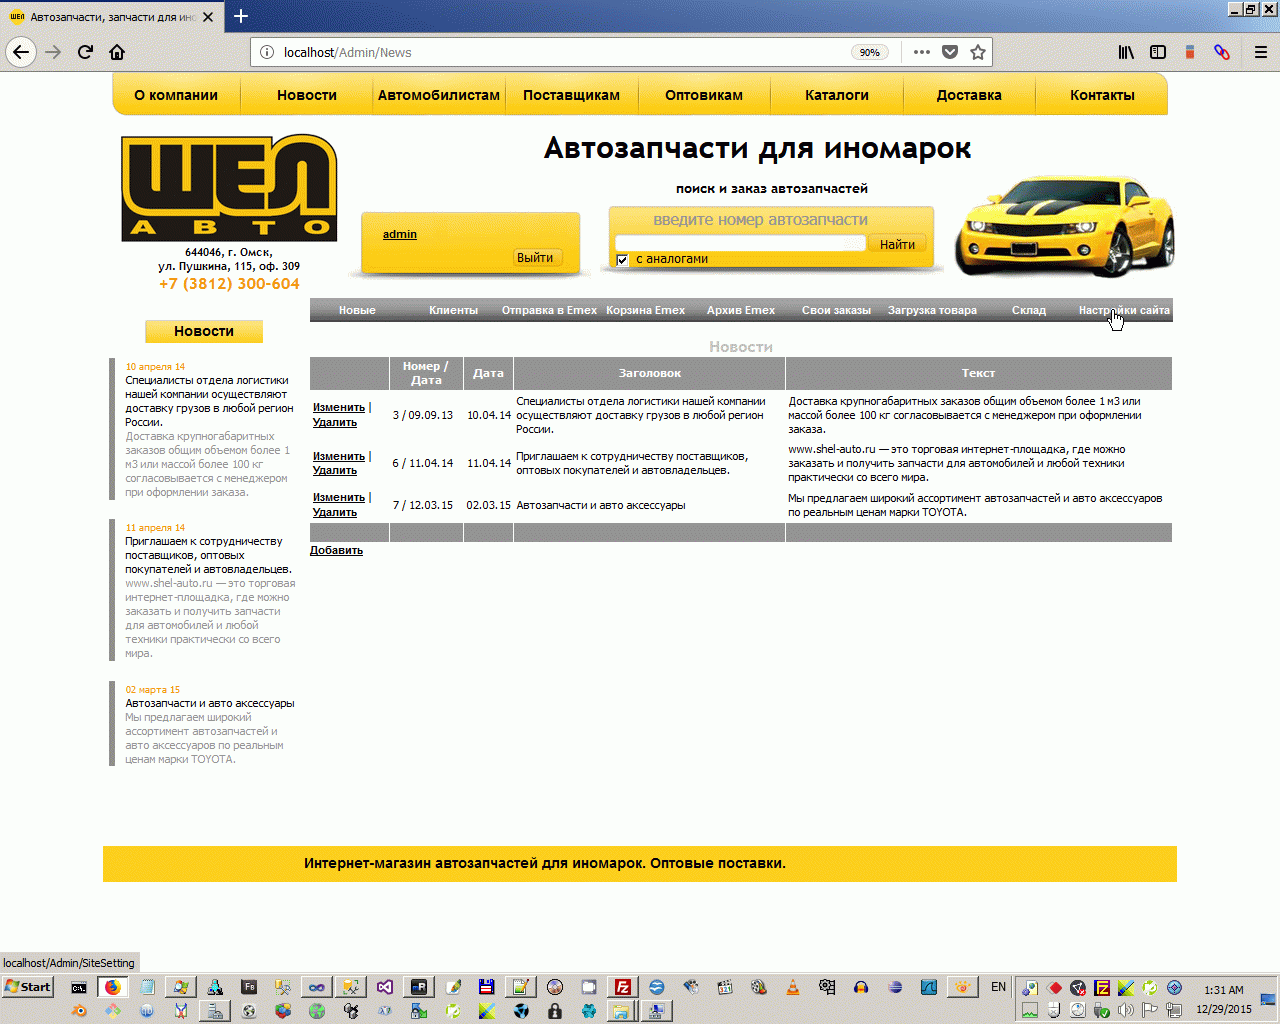Delete news item 3 / 09.09.13
Screen dimensions: 1280x1024
coord(335,422)
